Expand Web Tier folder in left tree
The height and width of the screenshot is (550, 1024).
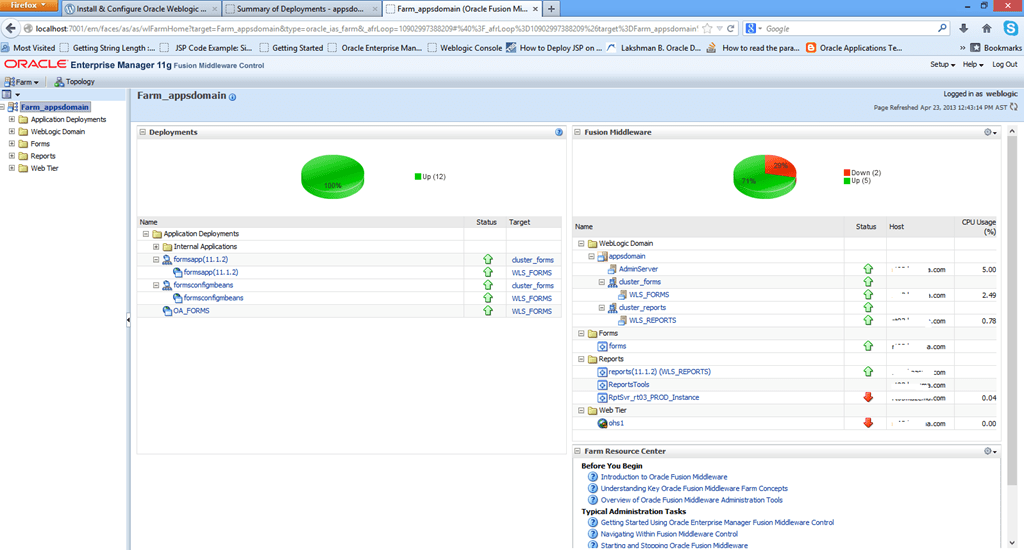(12, 168)
